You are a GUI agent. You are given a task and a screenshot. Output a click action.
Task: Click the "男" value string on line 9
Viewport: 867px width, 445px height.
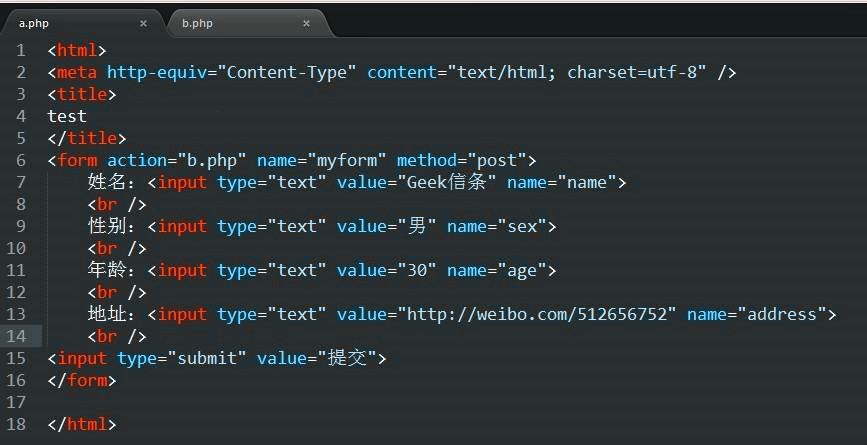tap(417, 226)
